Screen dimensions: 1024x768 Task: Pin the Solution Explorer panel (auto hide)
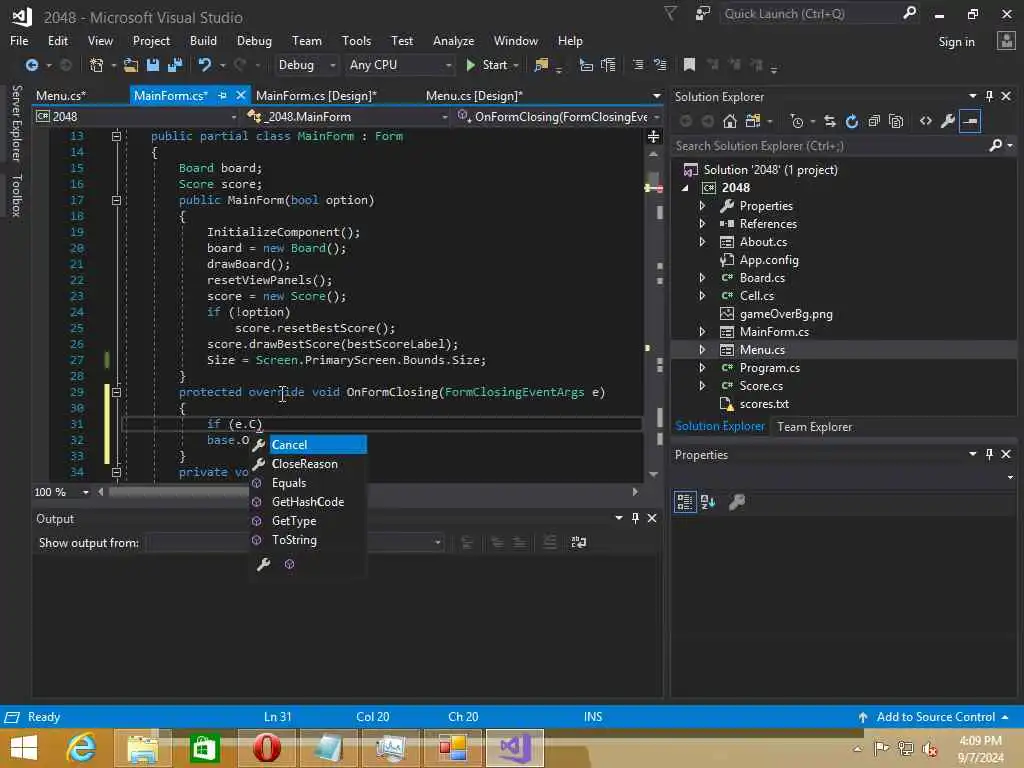pos(989,96)
